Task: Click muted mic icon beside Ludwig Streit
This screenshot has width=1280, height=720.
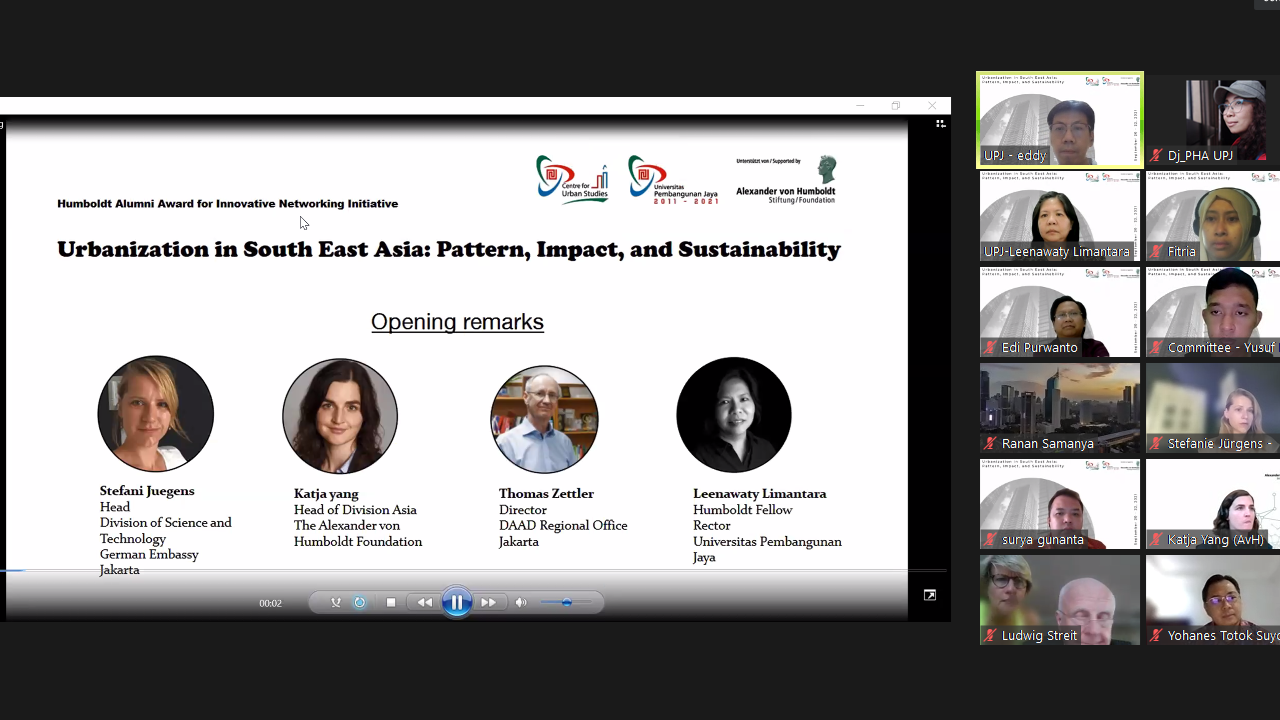Action: 991,636
